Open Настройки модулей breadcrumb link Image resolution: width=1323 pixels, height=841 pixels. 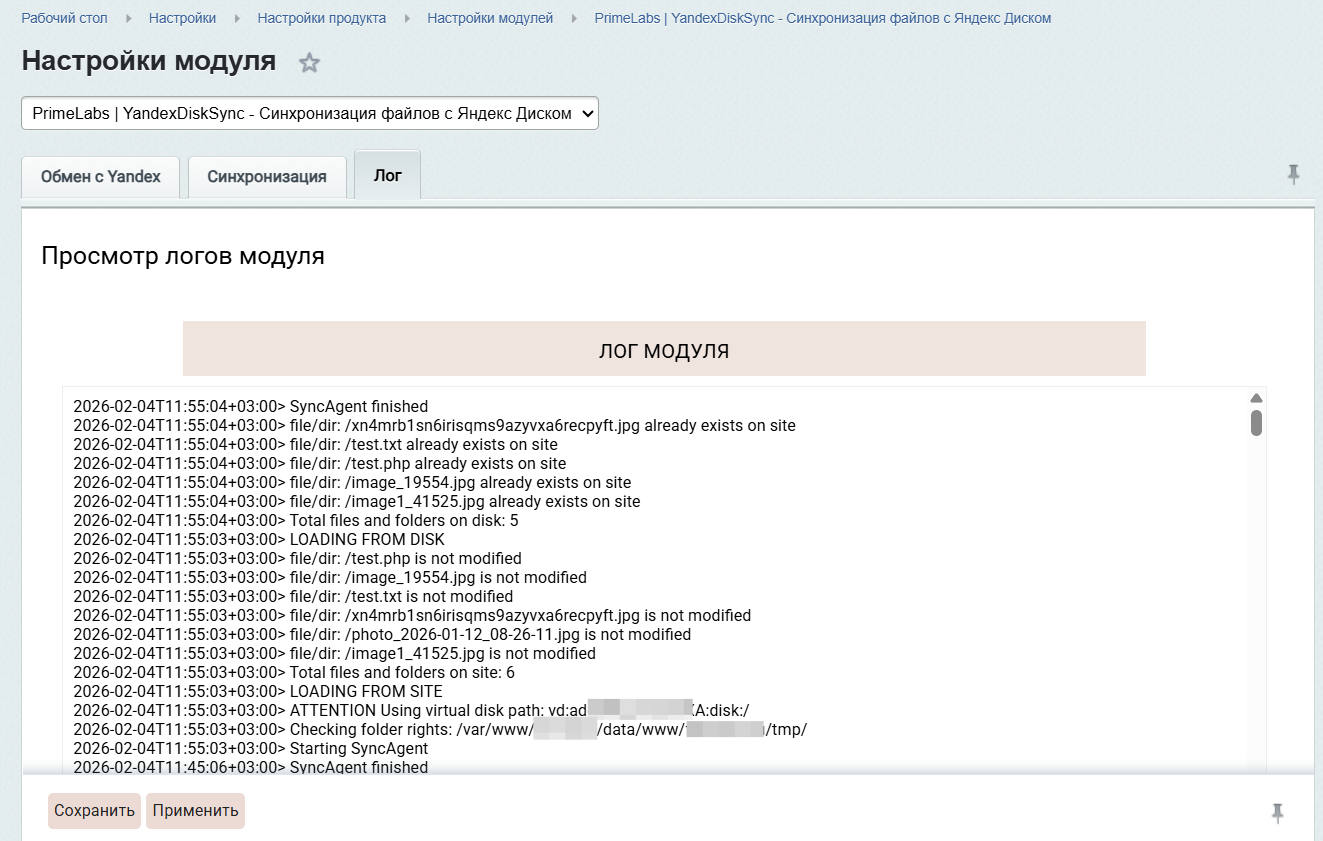click(x=490, y=19)
